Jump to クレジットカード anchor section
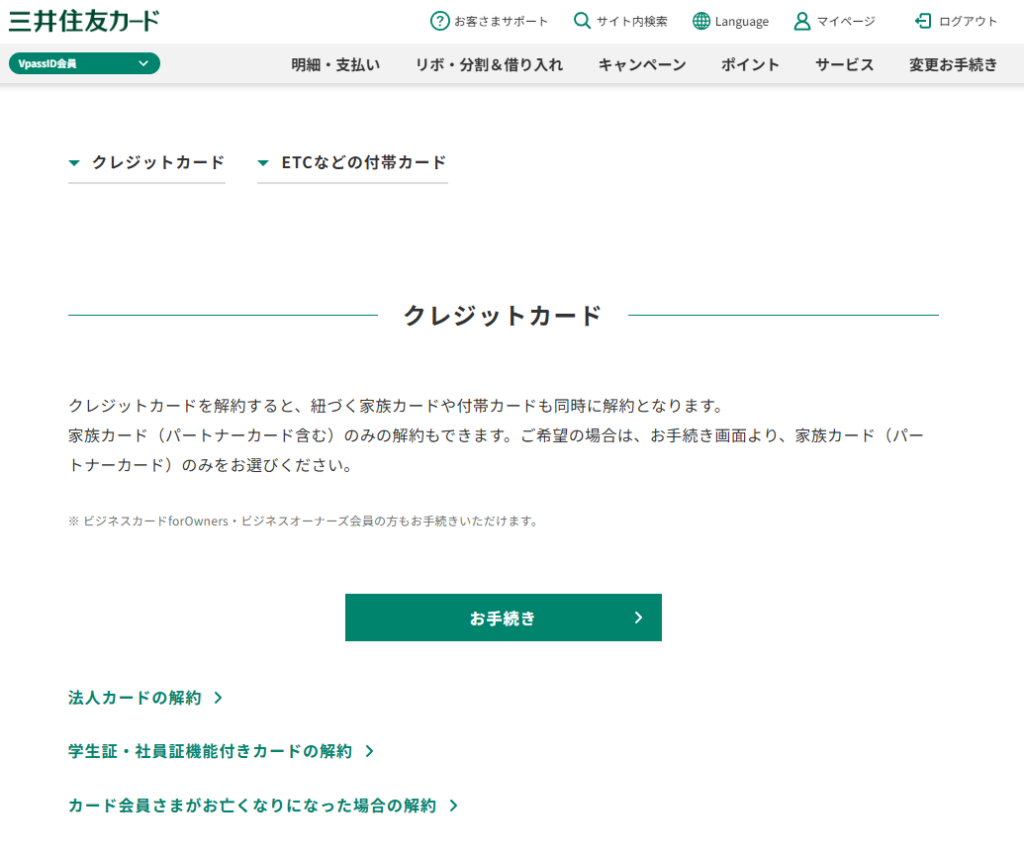The height and width of the screenshot is (855, 1024). click(147, 162)
